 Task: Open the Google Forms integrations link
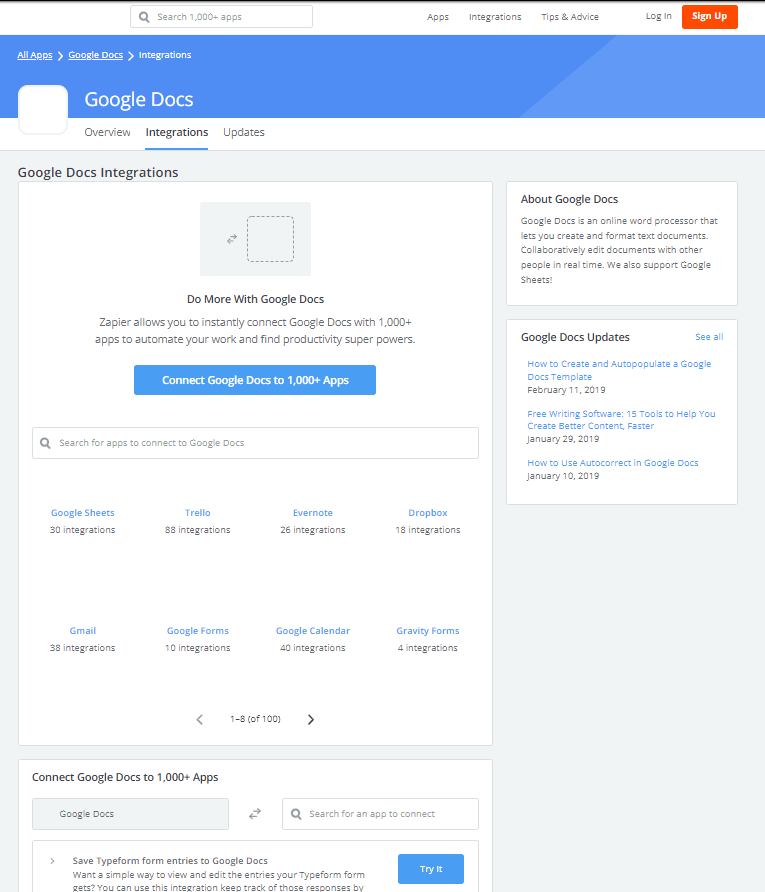197,631
